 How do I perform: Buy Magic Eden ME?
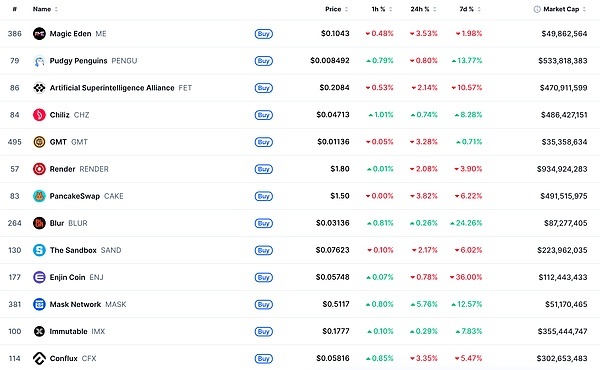pyautogui.click(x=264, y=34)
